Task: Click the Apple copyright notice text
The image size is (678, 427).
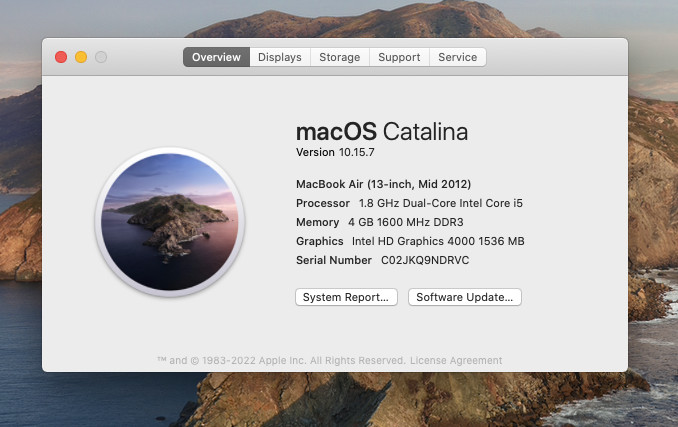Action: coord(281,360)
